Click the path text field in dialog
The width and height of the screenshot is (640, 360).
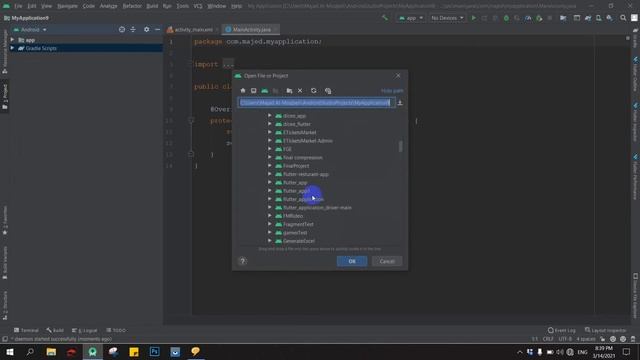(316, 102)
